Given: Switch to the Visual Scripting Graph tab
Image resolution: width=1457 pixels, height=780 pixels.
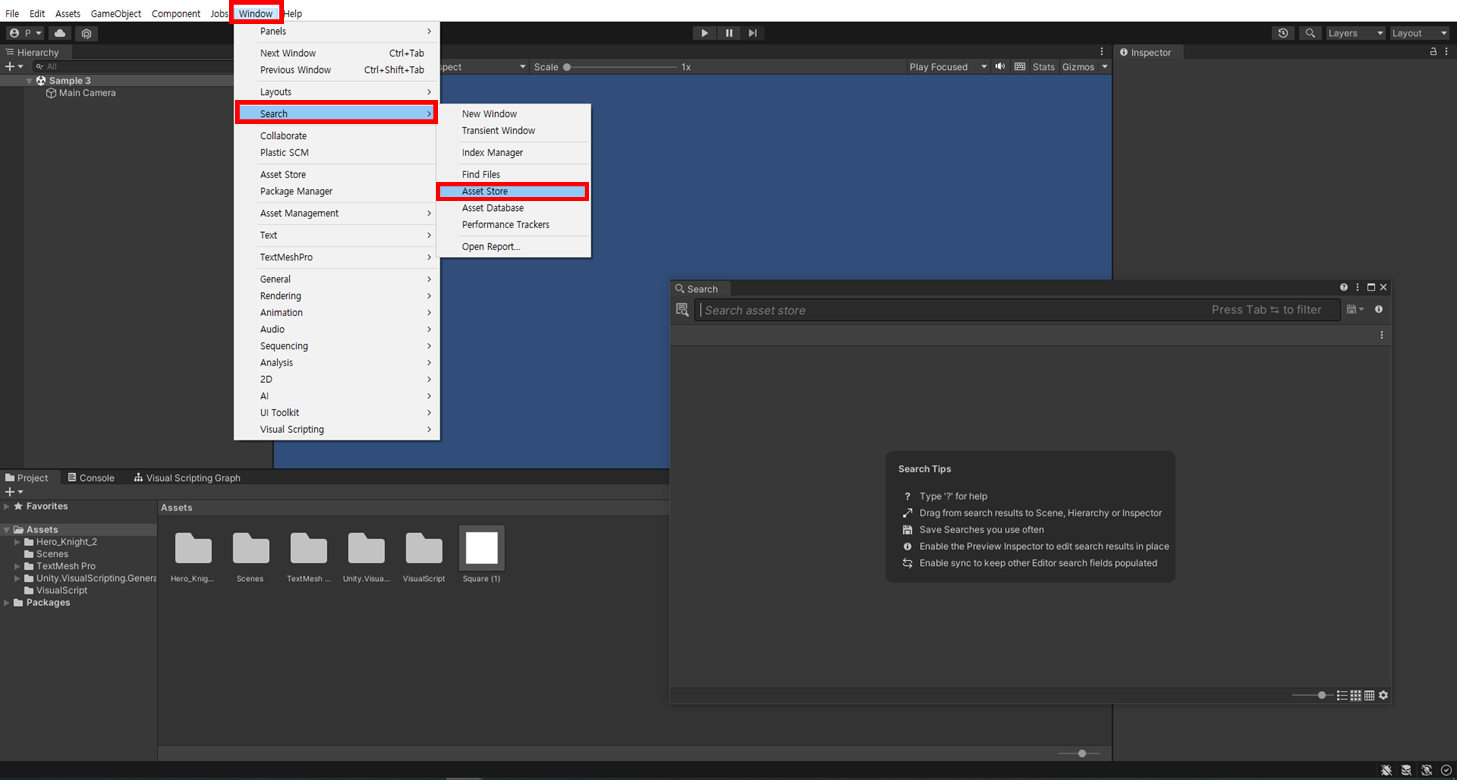Looking at the screenshot, I should coord(187,478).
